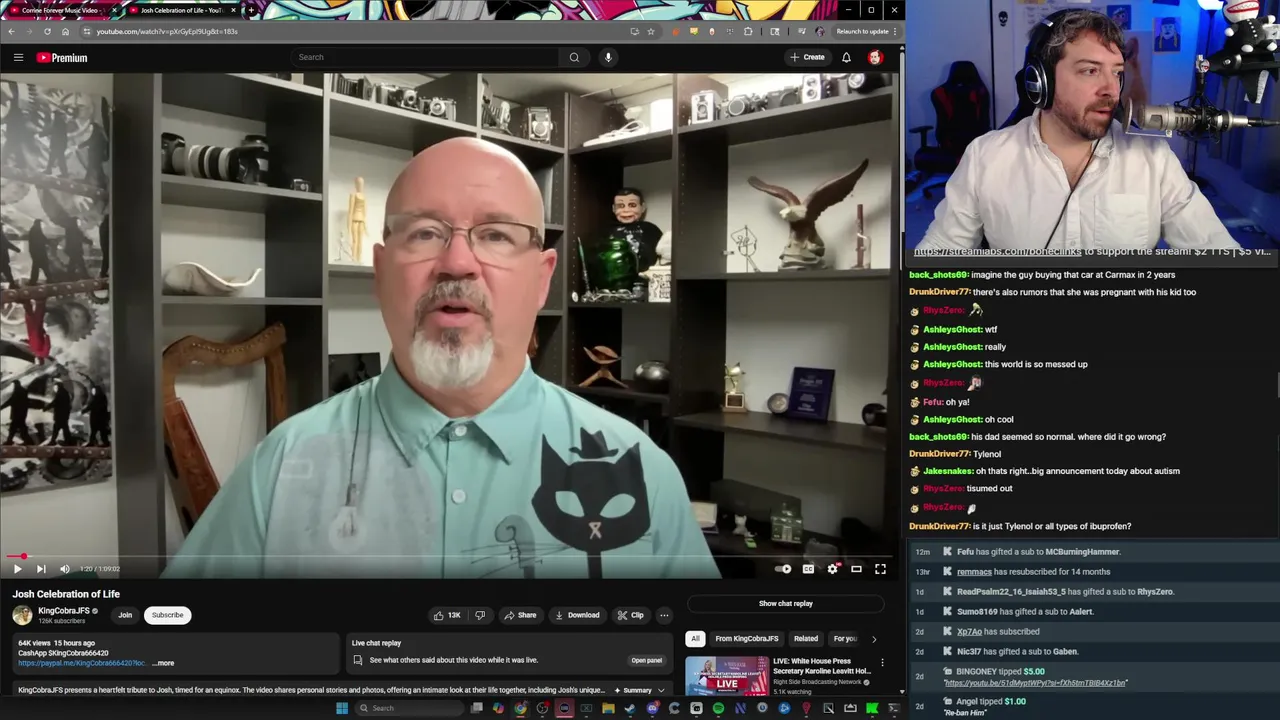1280x720 pixels.
Task: Like the video with thumbs up 13K
Action: pyautogui.click(x=447, y=615)
